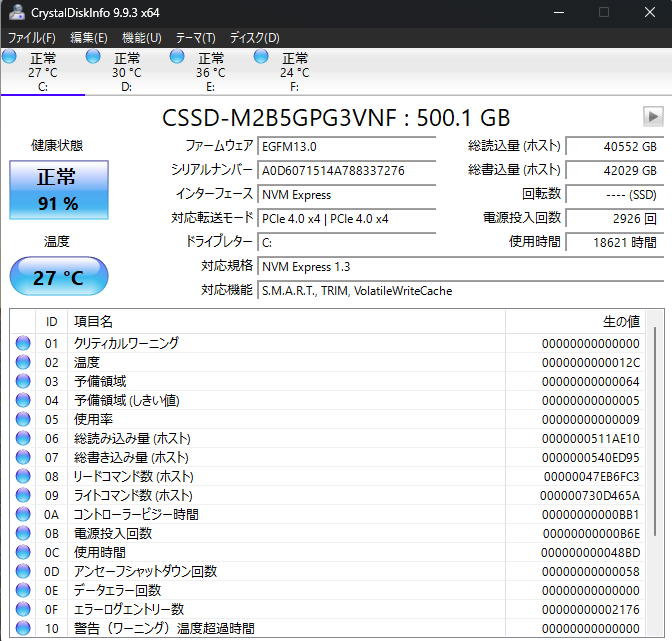Select the F: drive tab at 24 °C
The image size is (672, 641).
[x=295, y=72]
